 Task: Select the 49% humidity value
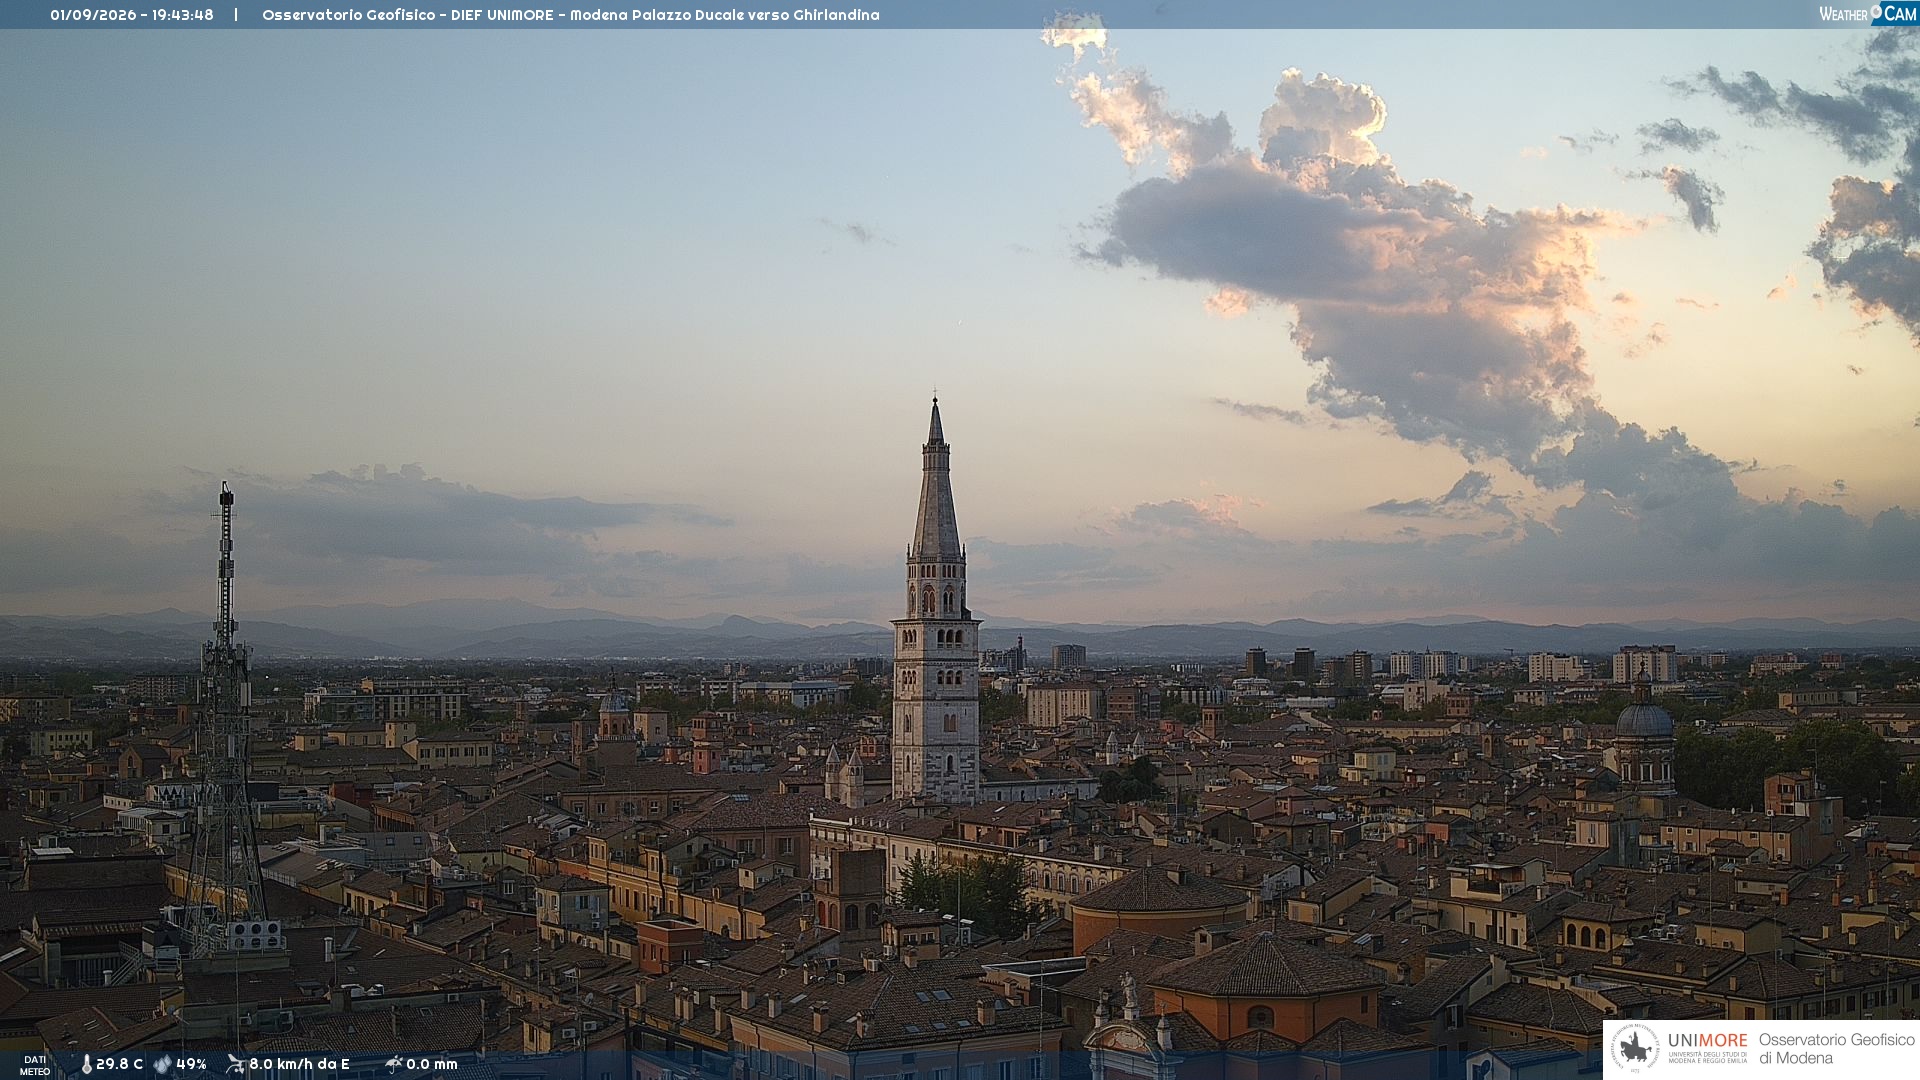[x=191, y=1064]
